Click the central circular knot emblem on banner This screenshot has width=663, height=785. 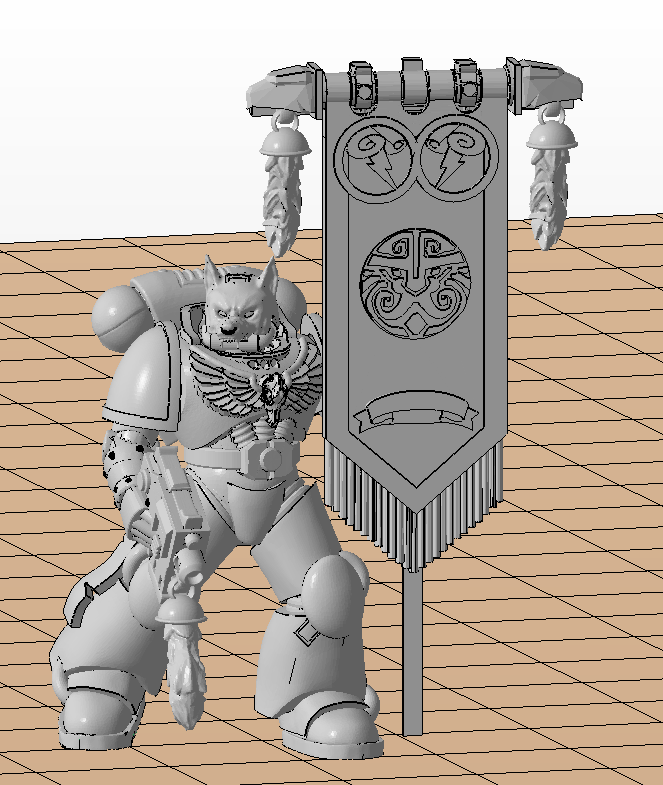[417, 275]
